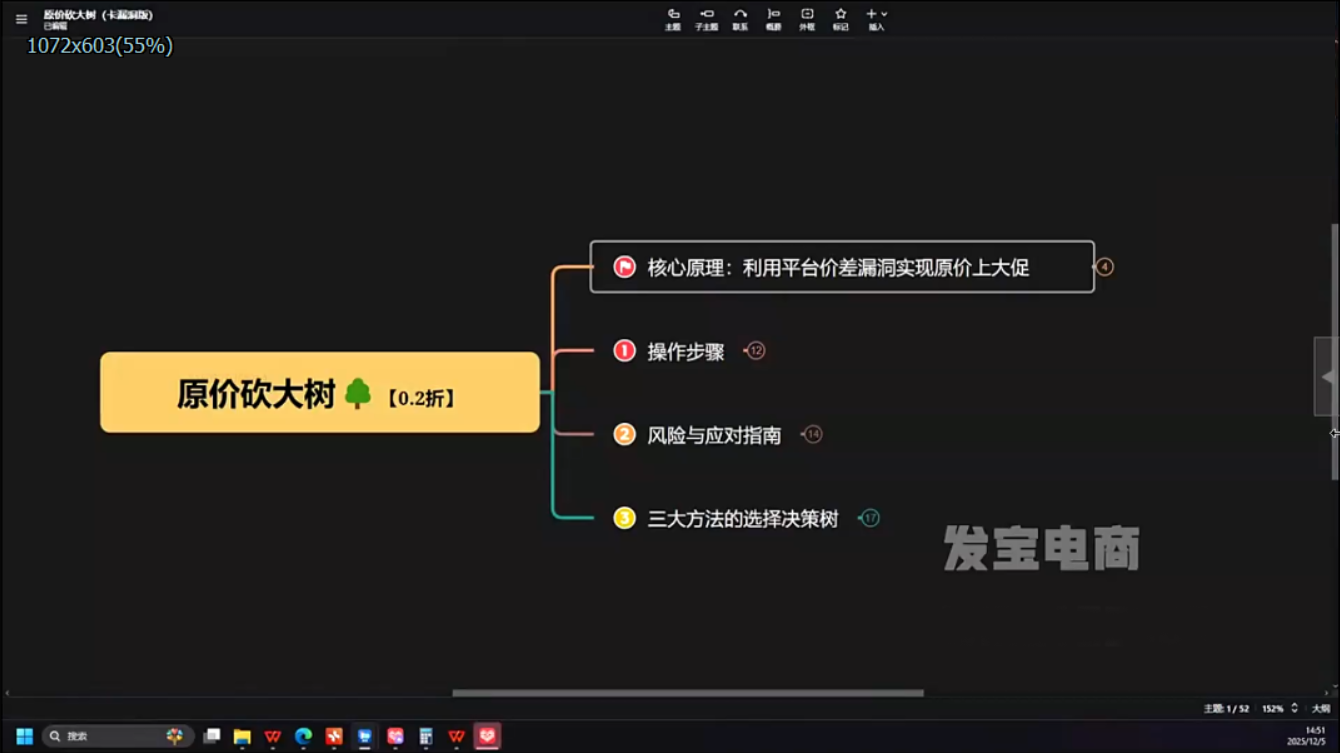The height and width of the screenshot is (753, 1340).
Task: Add a relationship with the 联系 tool
Action: coord(739,19)
